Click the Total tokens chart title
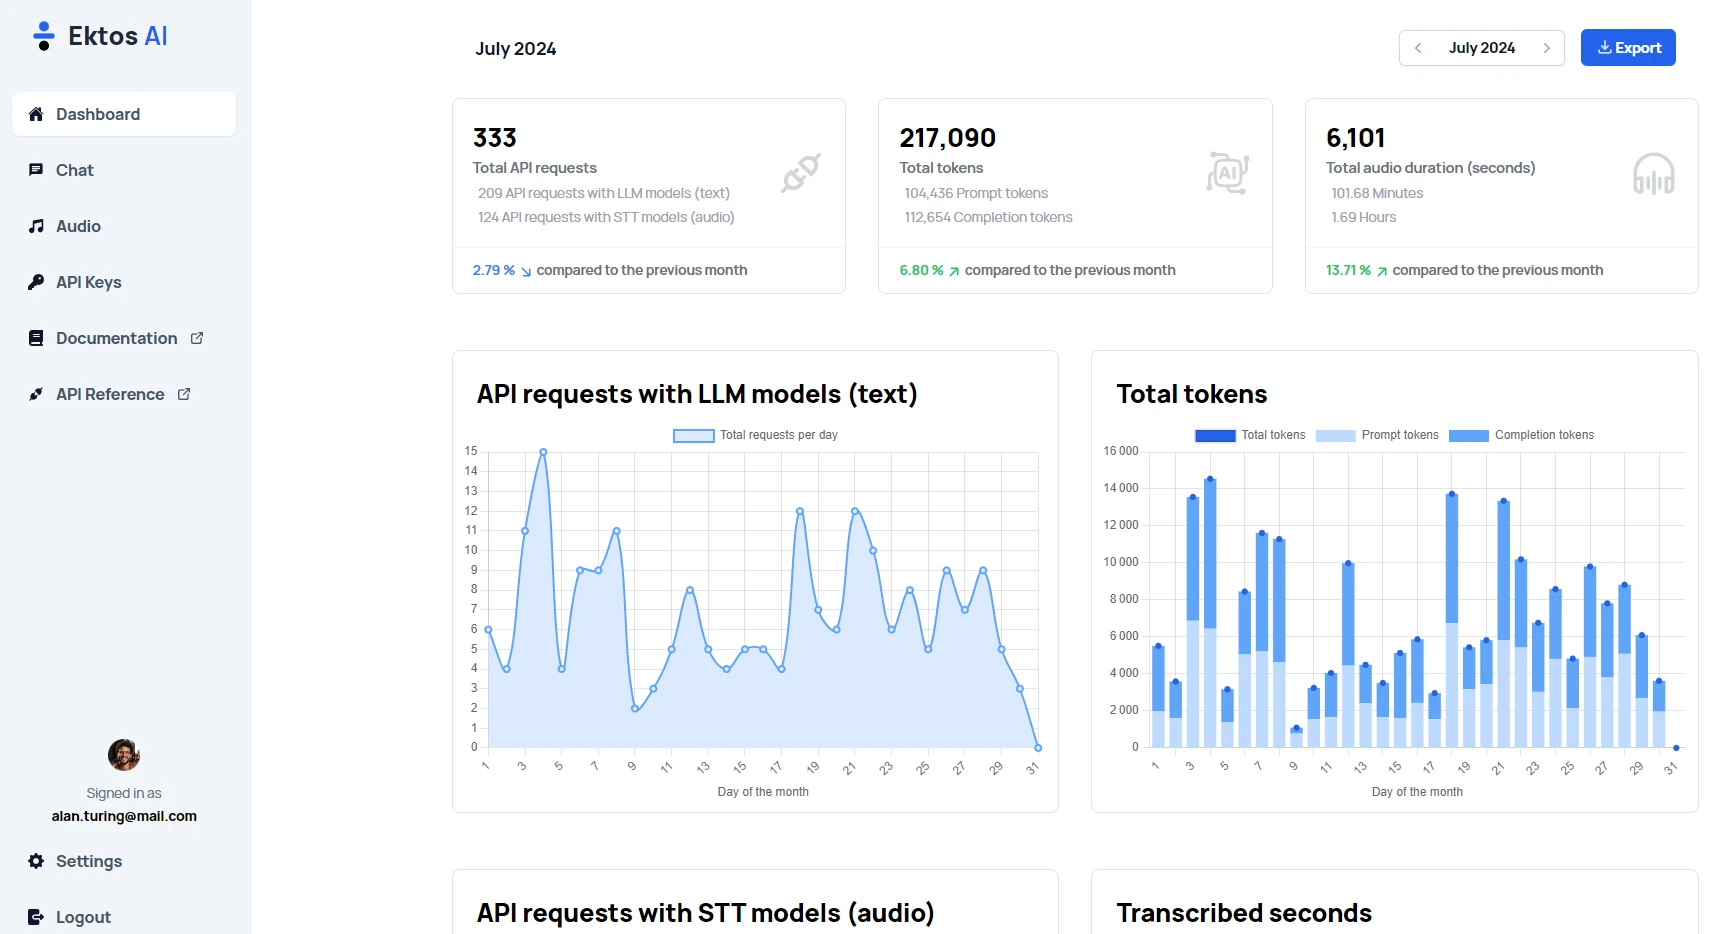Image resolution: width=1719 pixels, height=934 pixels. click(x=1192, y=394)
